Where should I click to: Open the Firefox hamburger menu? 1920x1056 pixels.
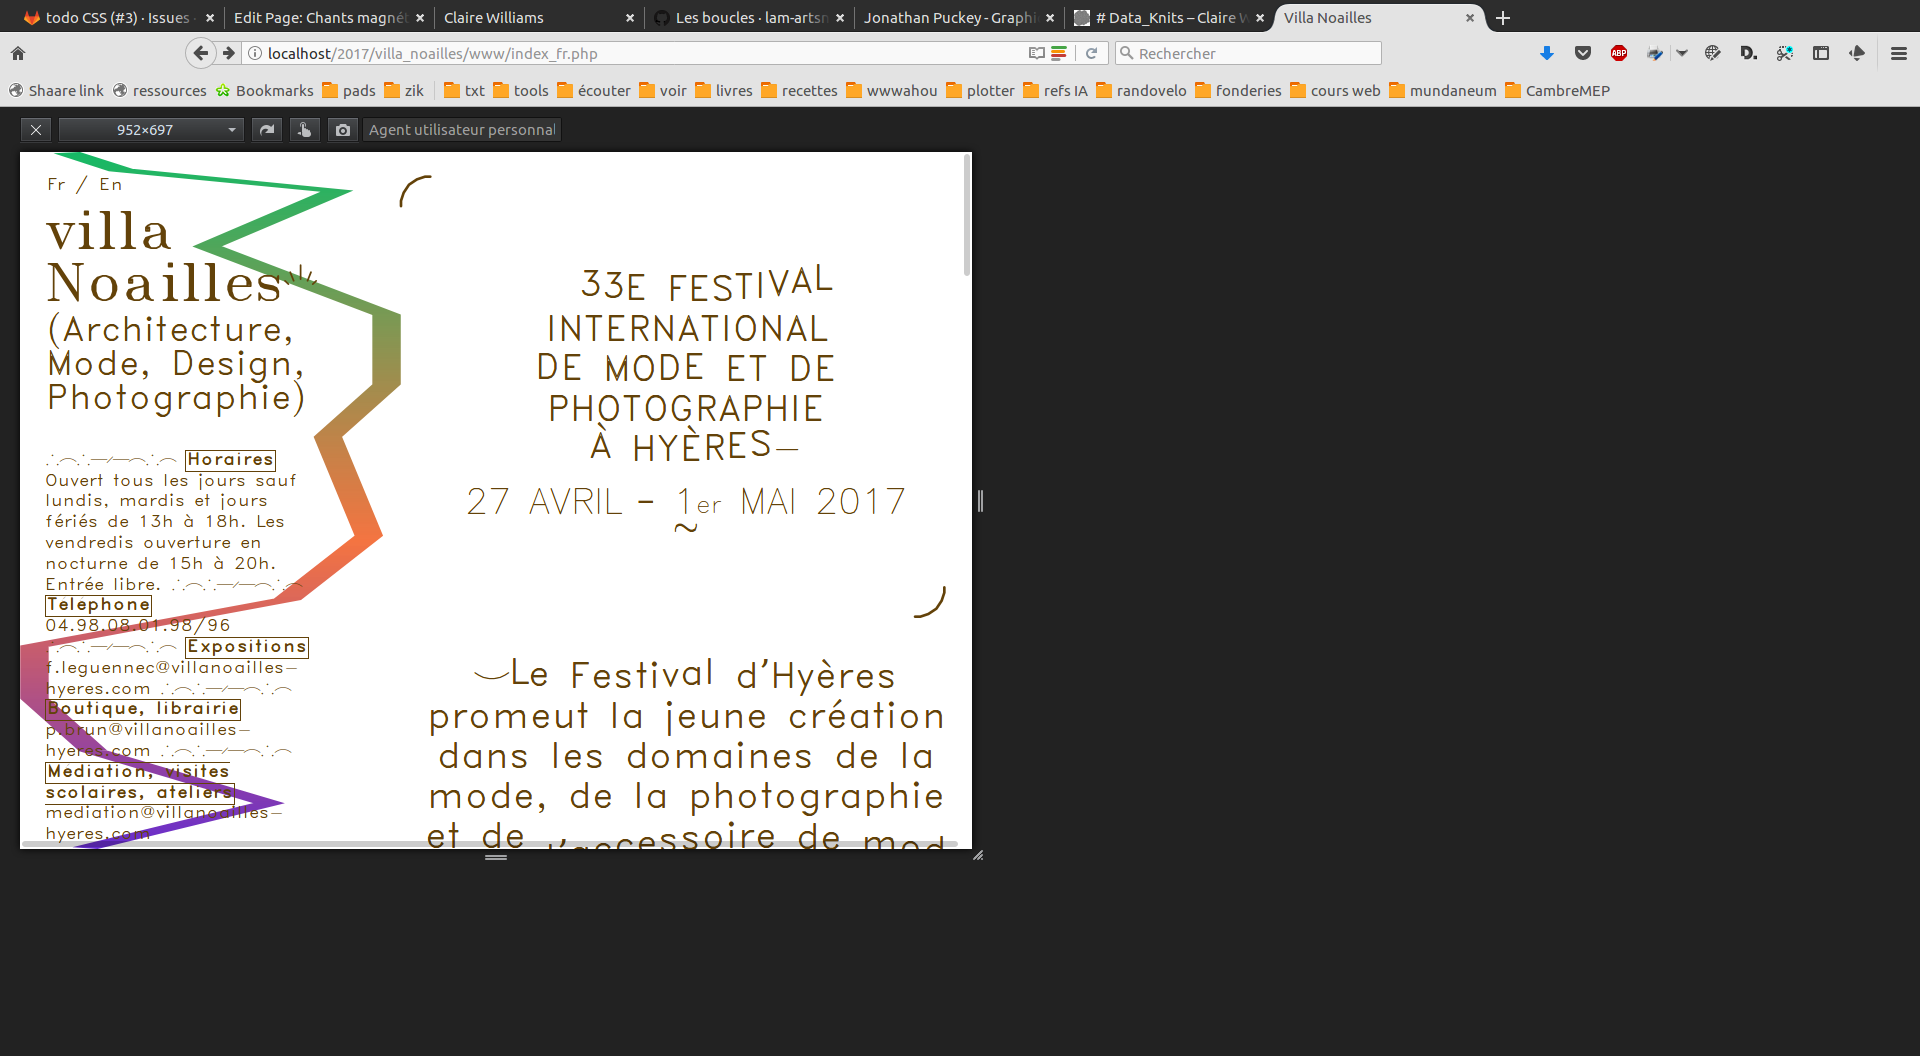point(1898,53)
